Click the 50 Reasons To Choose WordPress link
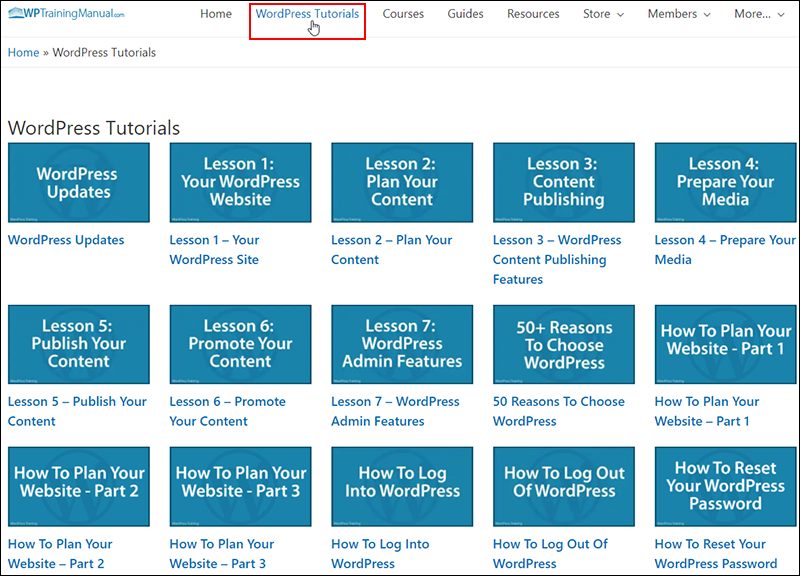The height and width of the screenshot is (576, 800). tap(559, 411)
